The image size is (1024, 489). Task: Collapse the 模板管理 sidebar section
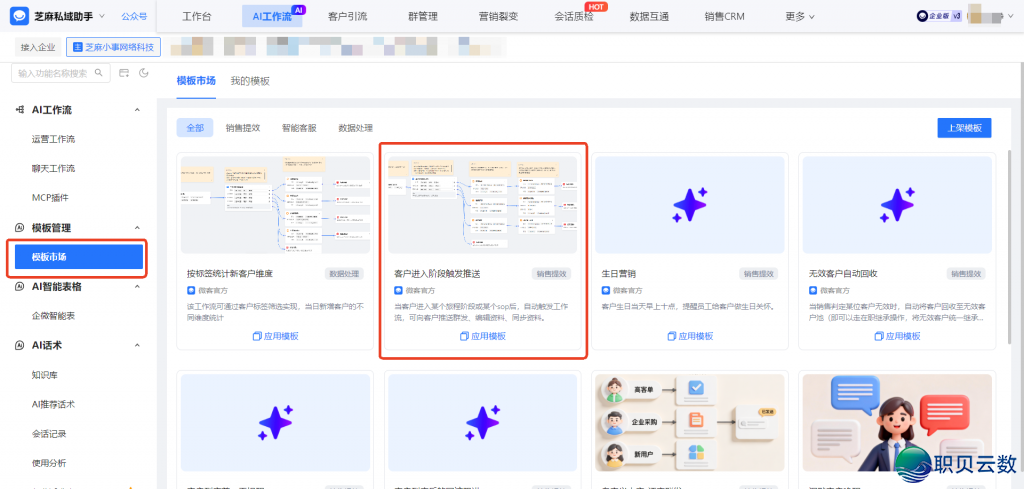(x=138, y=228)
